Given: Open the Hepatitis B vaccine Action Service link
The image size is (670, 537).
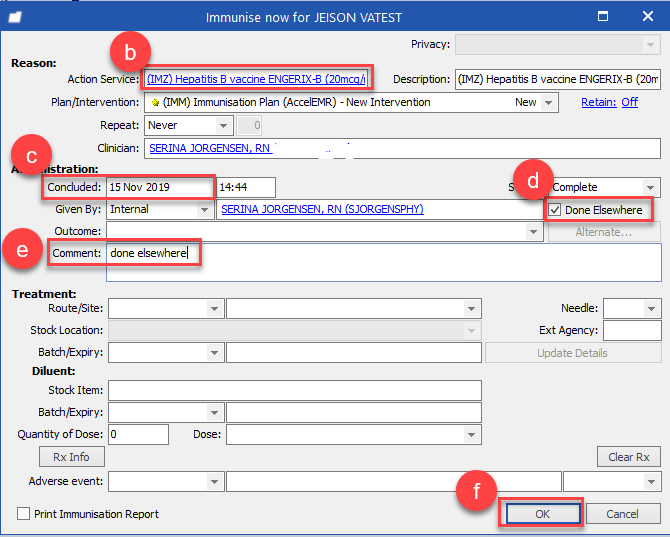Looking at the screenshot, I should pos(256,79).
